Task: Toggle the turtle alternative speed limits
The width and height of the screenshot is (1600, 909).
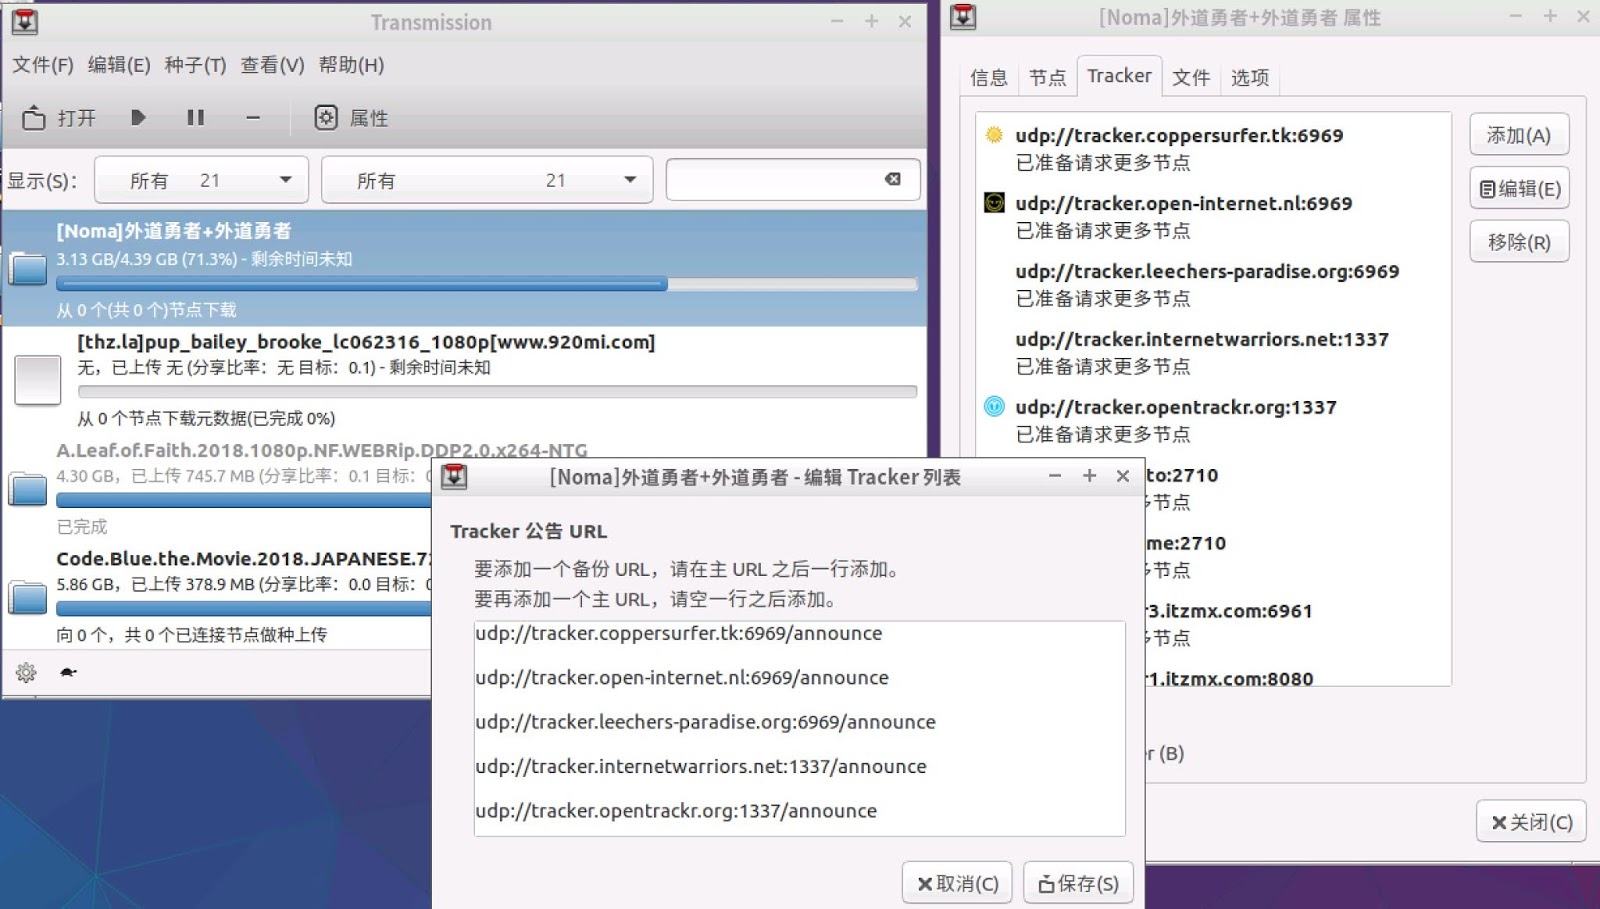Action: click(x=68, y=672)
